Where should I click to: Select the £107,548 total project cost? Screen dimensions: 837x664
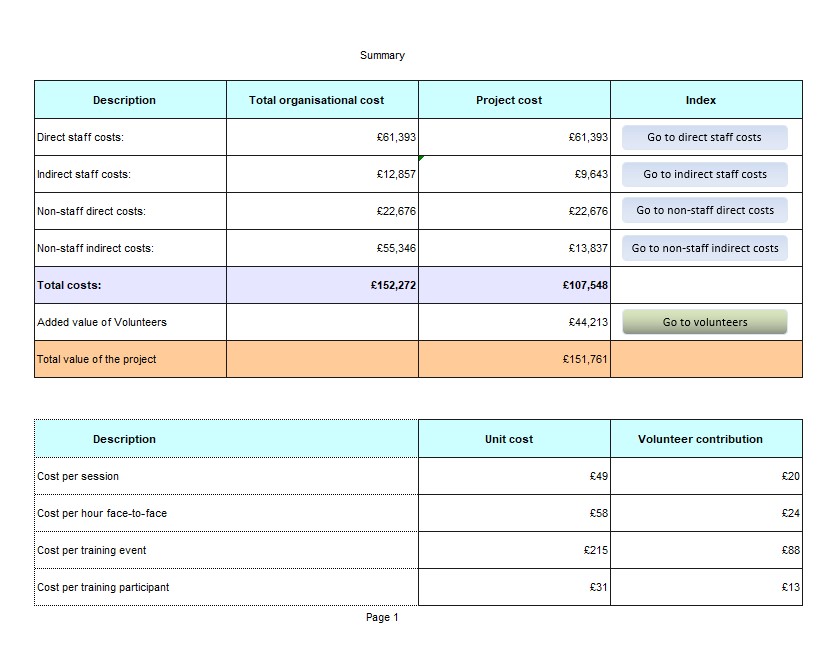515,285
